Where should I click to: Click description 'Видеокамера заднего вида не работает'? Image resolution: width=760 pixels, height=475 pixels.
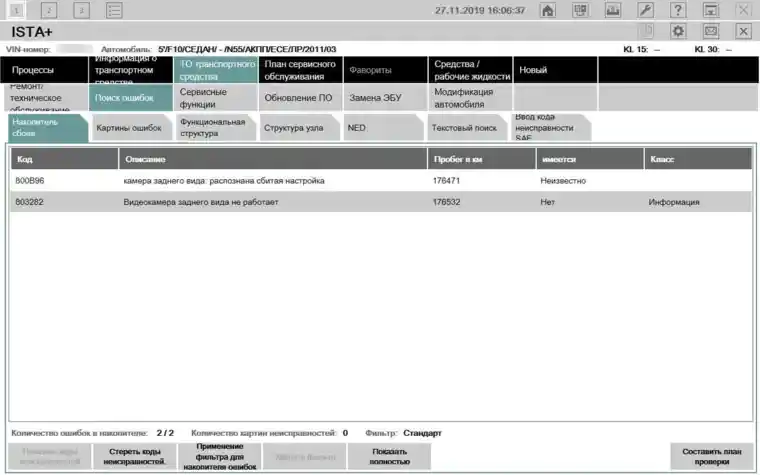pyautogui.click(x=201, y=202)
